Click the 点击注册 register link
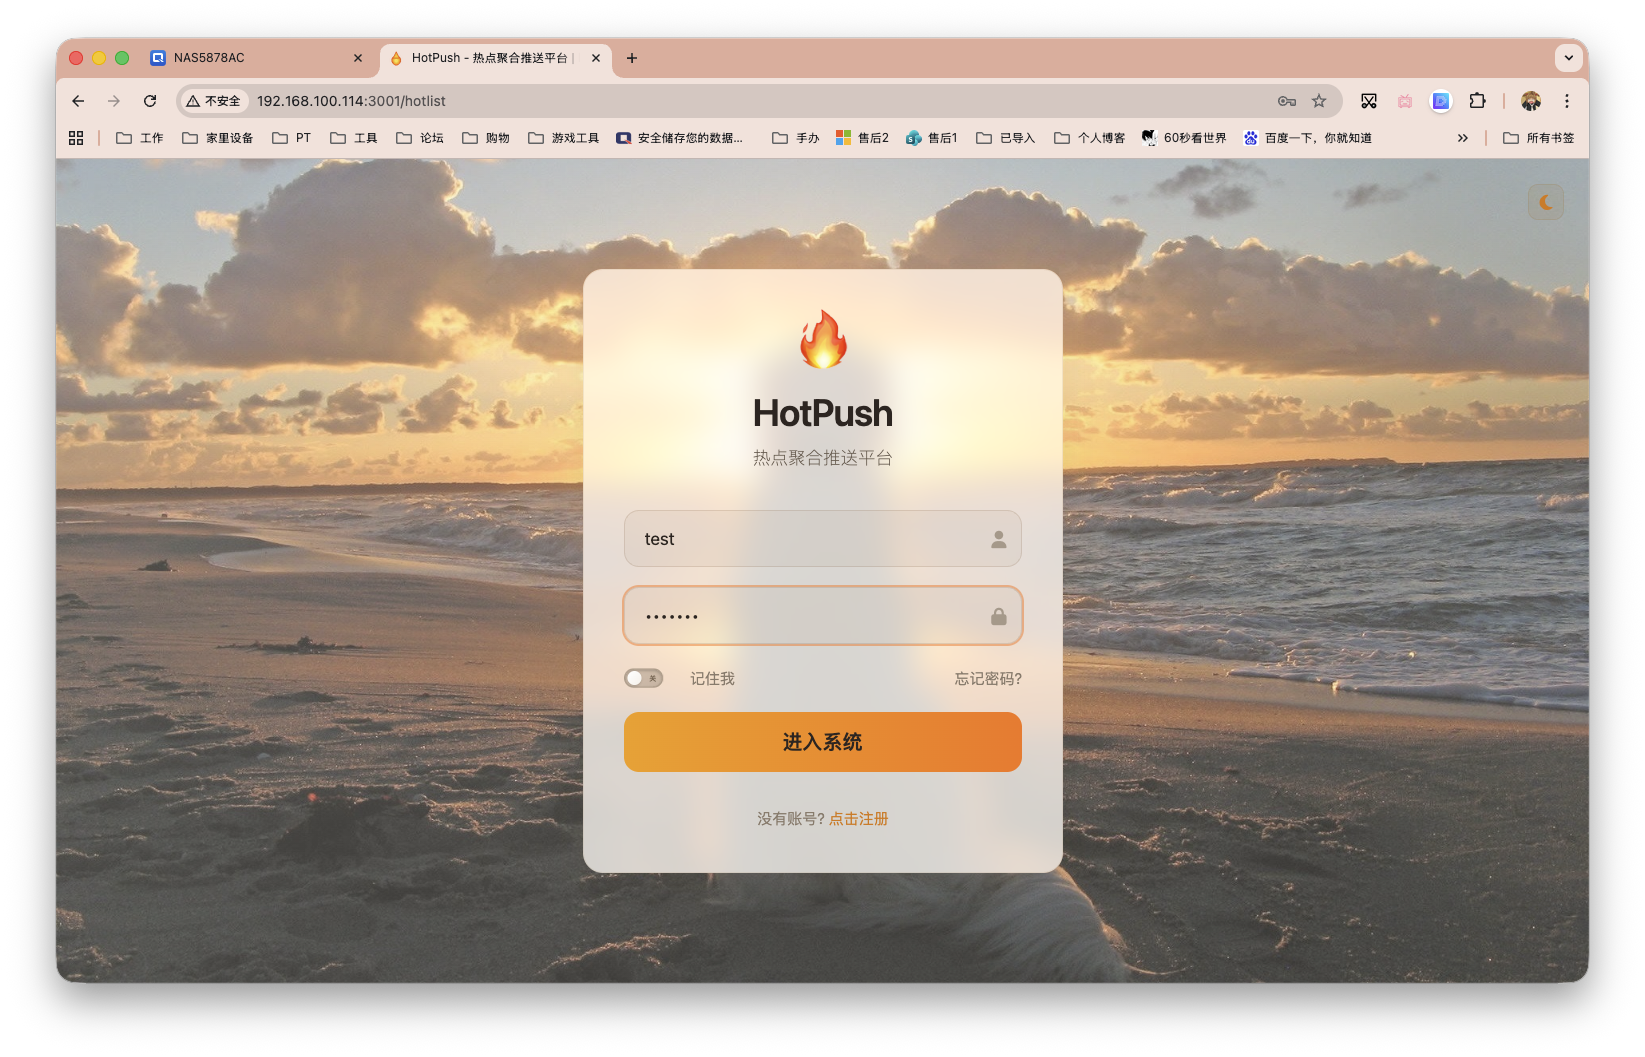Viewport: 1645px width, 1057px height. (858, 819)
